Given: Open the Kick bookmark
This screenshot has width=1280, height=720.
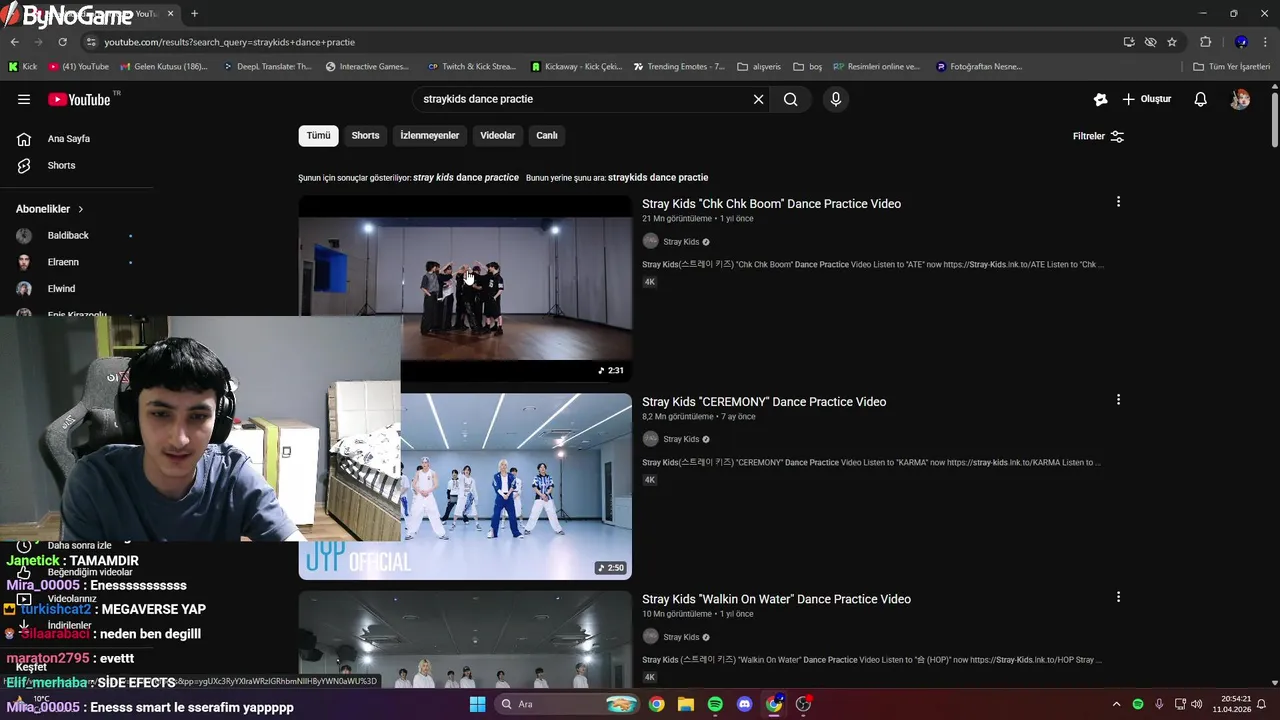Looking at the screenshot, I should coord(22,67).
